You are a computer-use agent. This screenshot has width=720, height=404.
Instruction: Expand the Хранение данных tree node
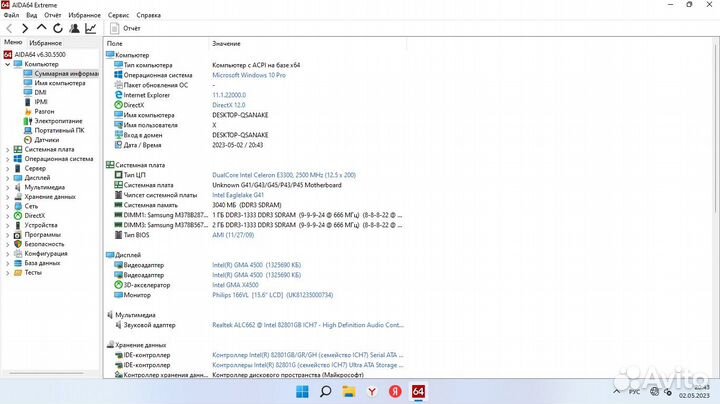[x=7, y=197]
